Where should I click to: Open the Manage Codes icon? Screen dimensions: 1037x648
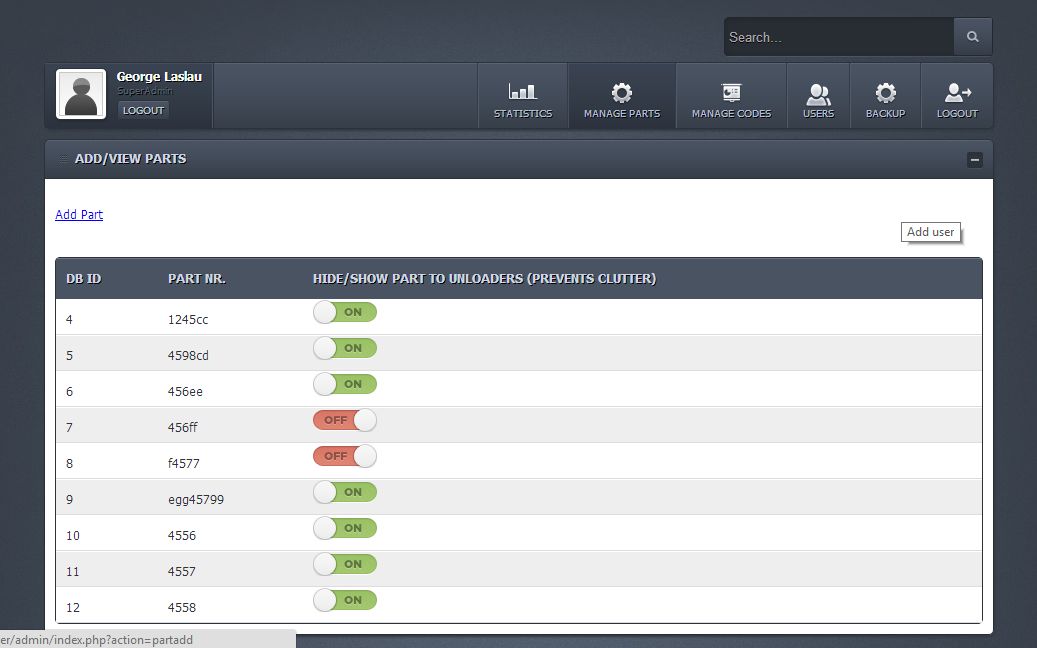pyautogui.click(x=731, y=92)
